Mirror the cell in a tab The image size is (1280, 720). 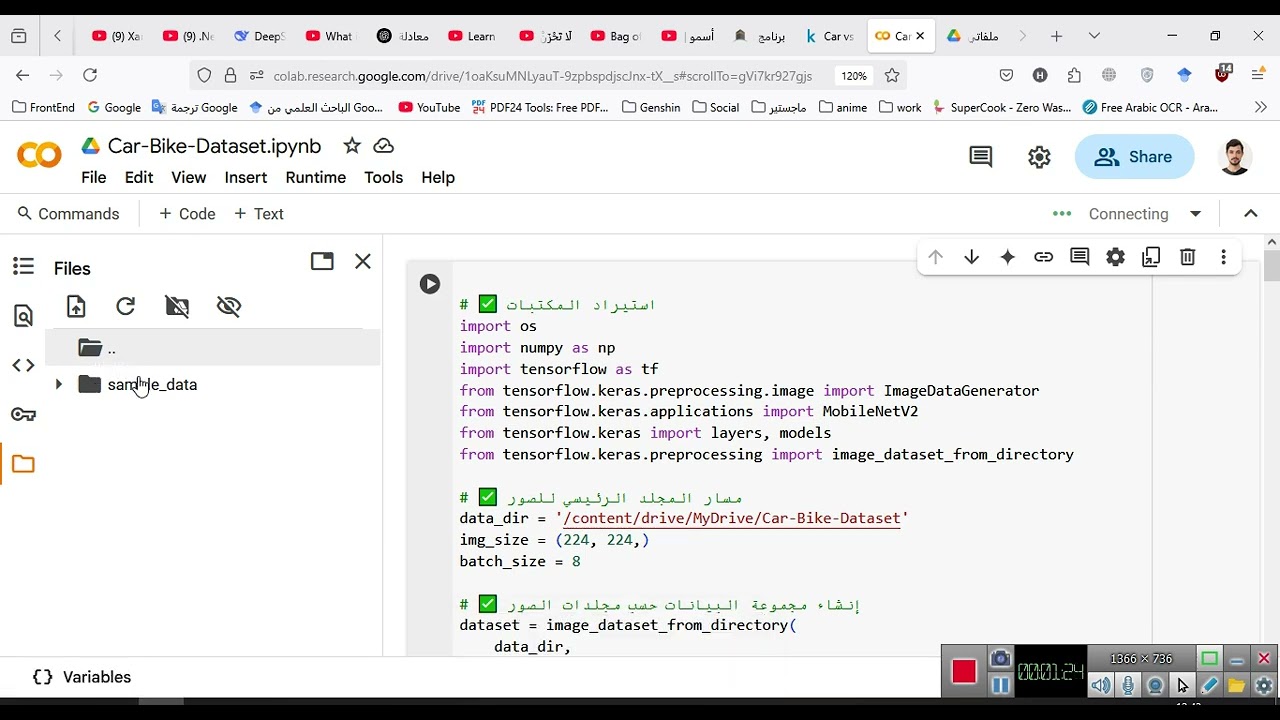point(1151,257)
